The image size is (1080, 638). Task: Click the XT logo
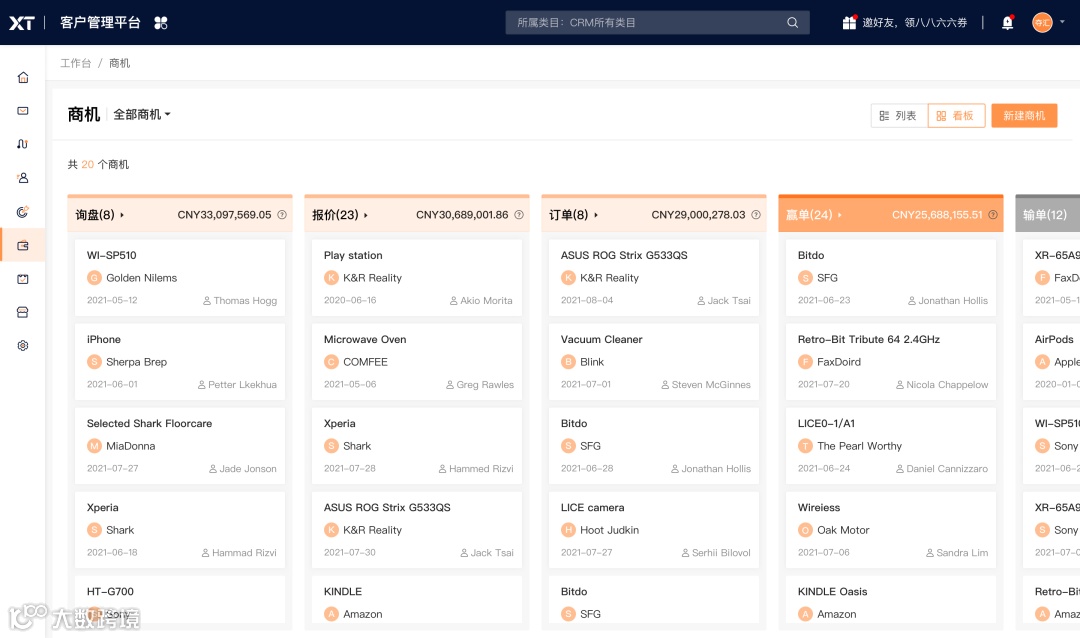[21, 23]
